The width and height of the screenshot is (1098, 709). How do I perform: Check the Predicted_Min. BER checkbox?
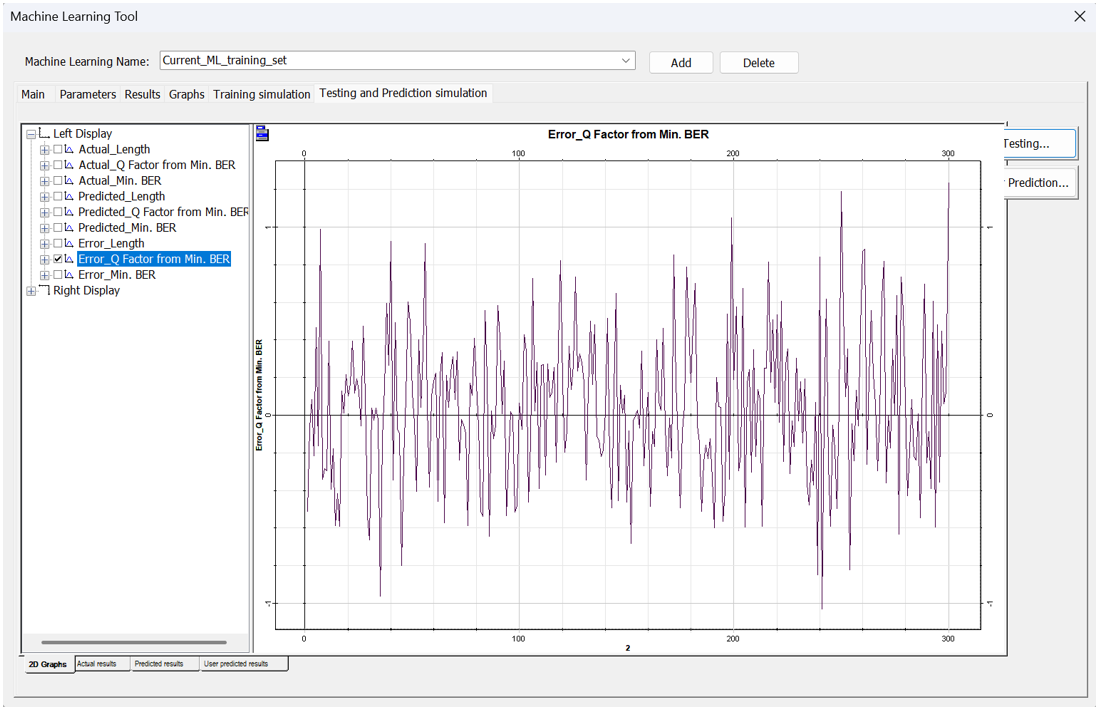pos(58,228)
